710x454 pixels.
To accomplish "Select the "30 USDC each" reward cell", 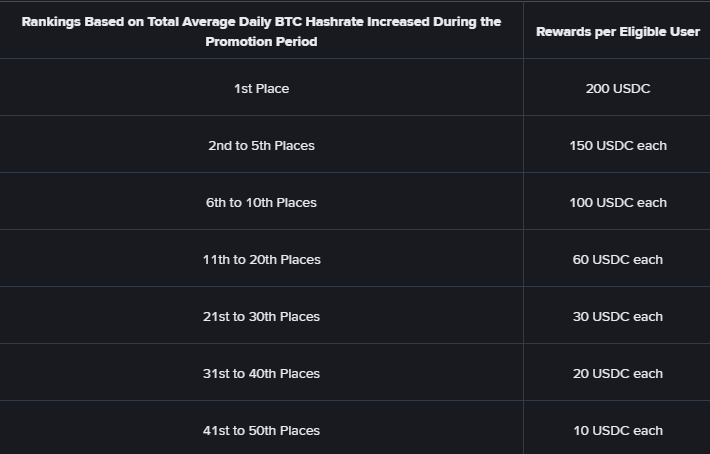I will (617, 317).
